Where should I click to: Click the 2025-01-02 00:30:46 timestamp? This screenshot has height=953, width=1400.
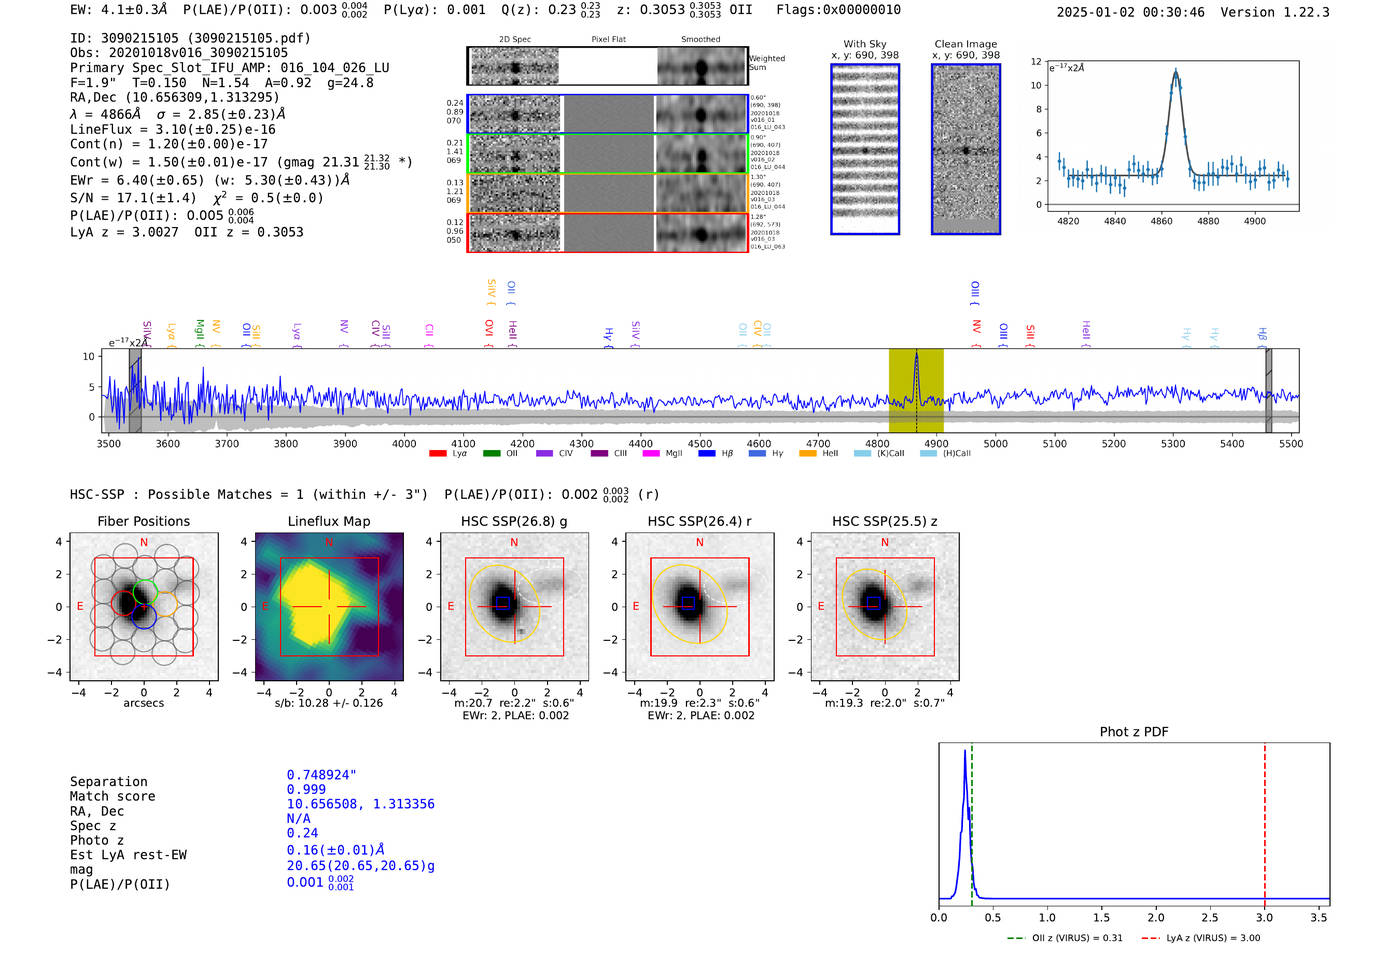[1131, 12]
